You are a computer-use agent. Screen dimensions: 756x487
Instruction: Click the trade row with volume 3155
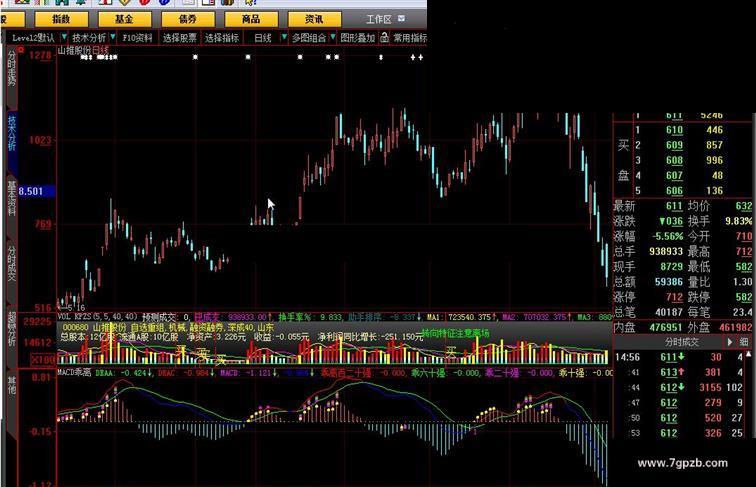pos(679,388)
